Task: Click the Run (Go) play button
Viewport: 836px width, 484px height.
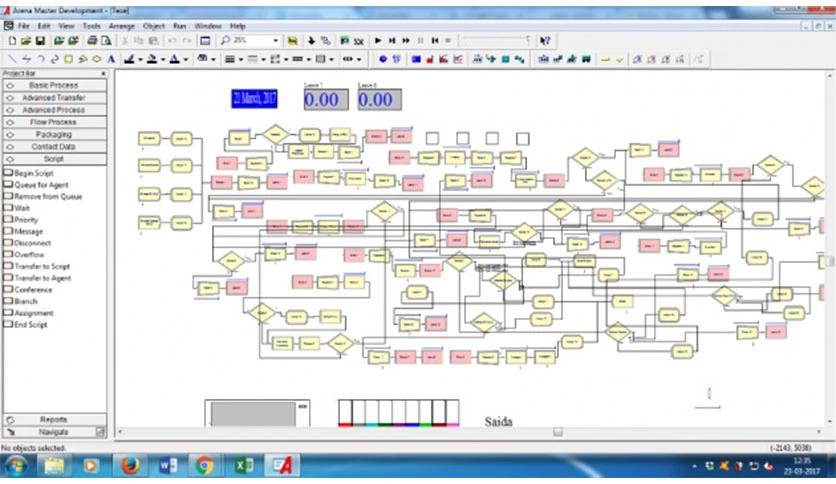Action: coord(378,41)
